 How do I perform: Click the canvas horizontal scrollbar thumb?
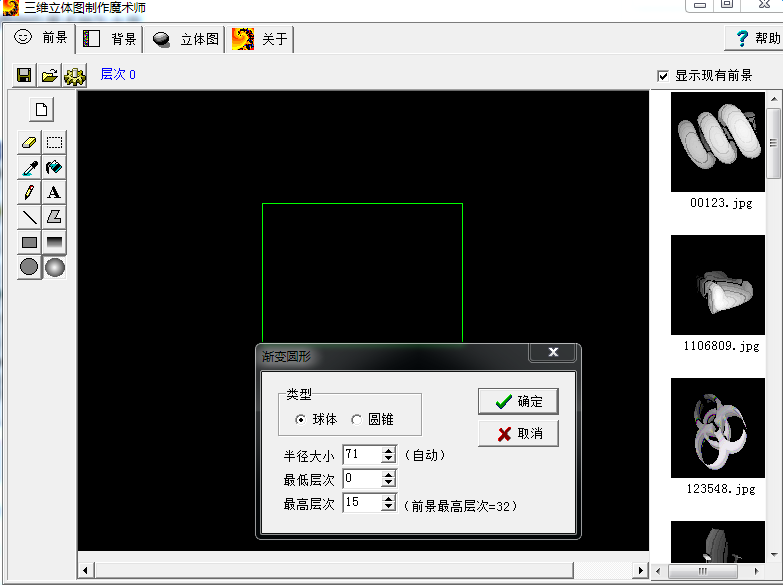pyautogui.click(x=334, y=570)
